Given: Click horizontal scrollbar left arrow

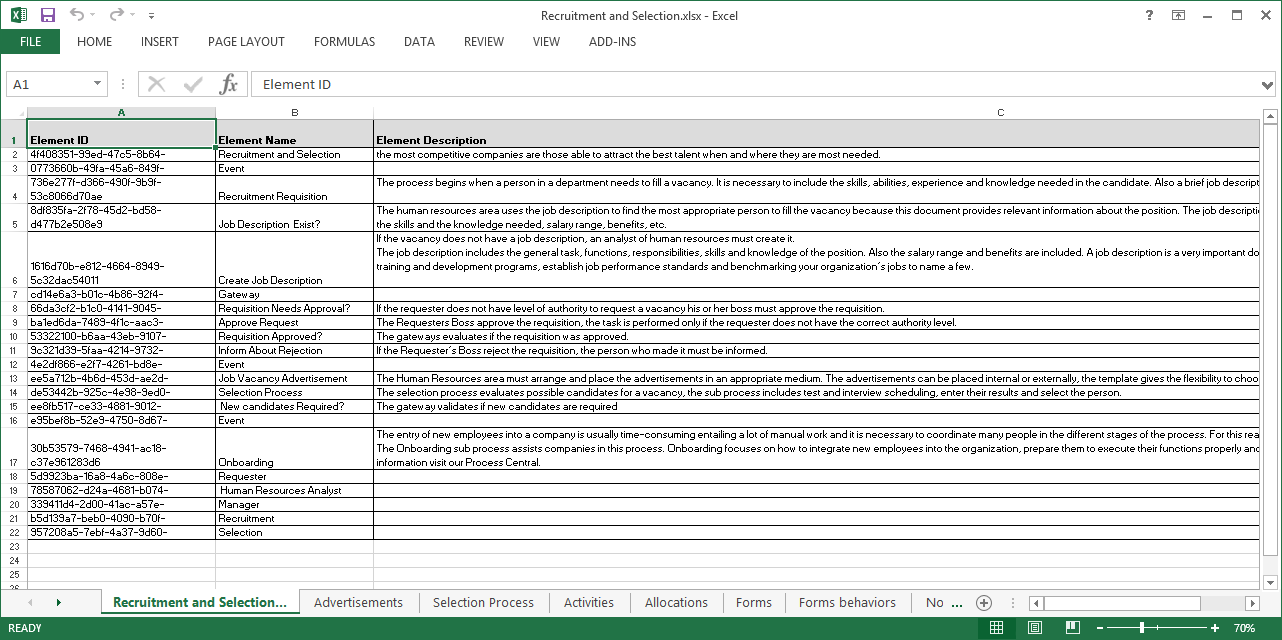Looking at the screenshot, I should point(1036,603).
